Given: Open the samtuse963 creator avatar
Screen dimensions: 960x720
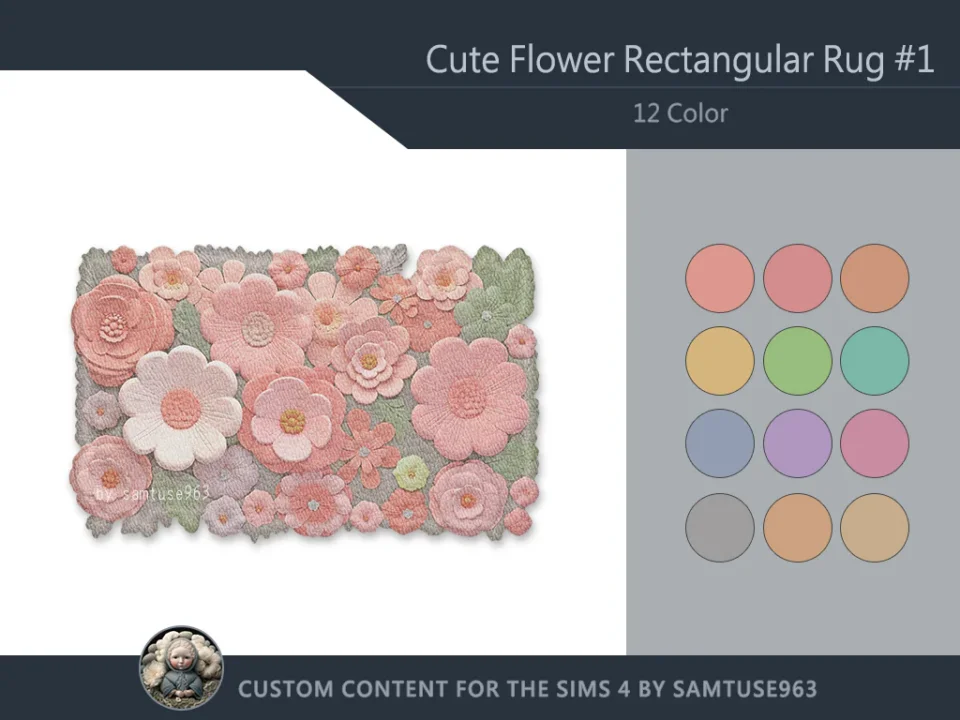Looking at the screenshot, I should 181,667.
